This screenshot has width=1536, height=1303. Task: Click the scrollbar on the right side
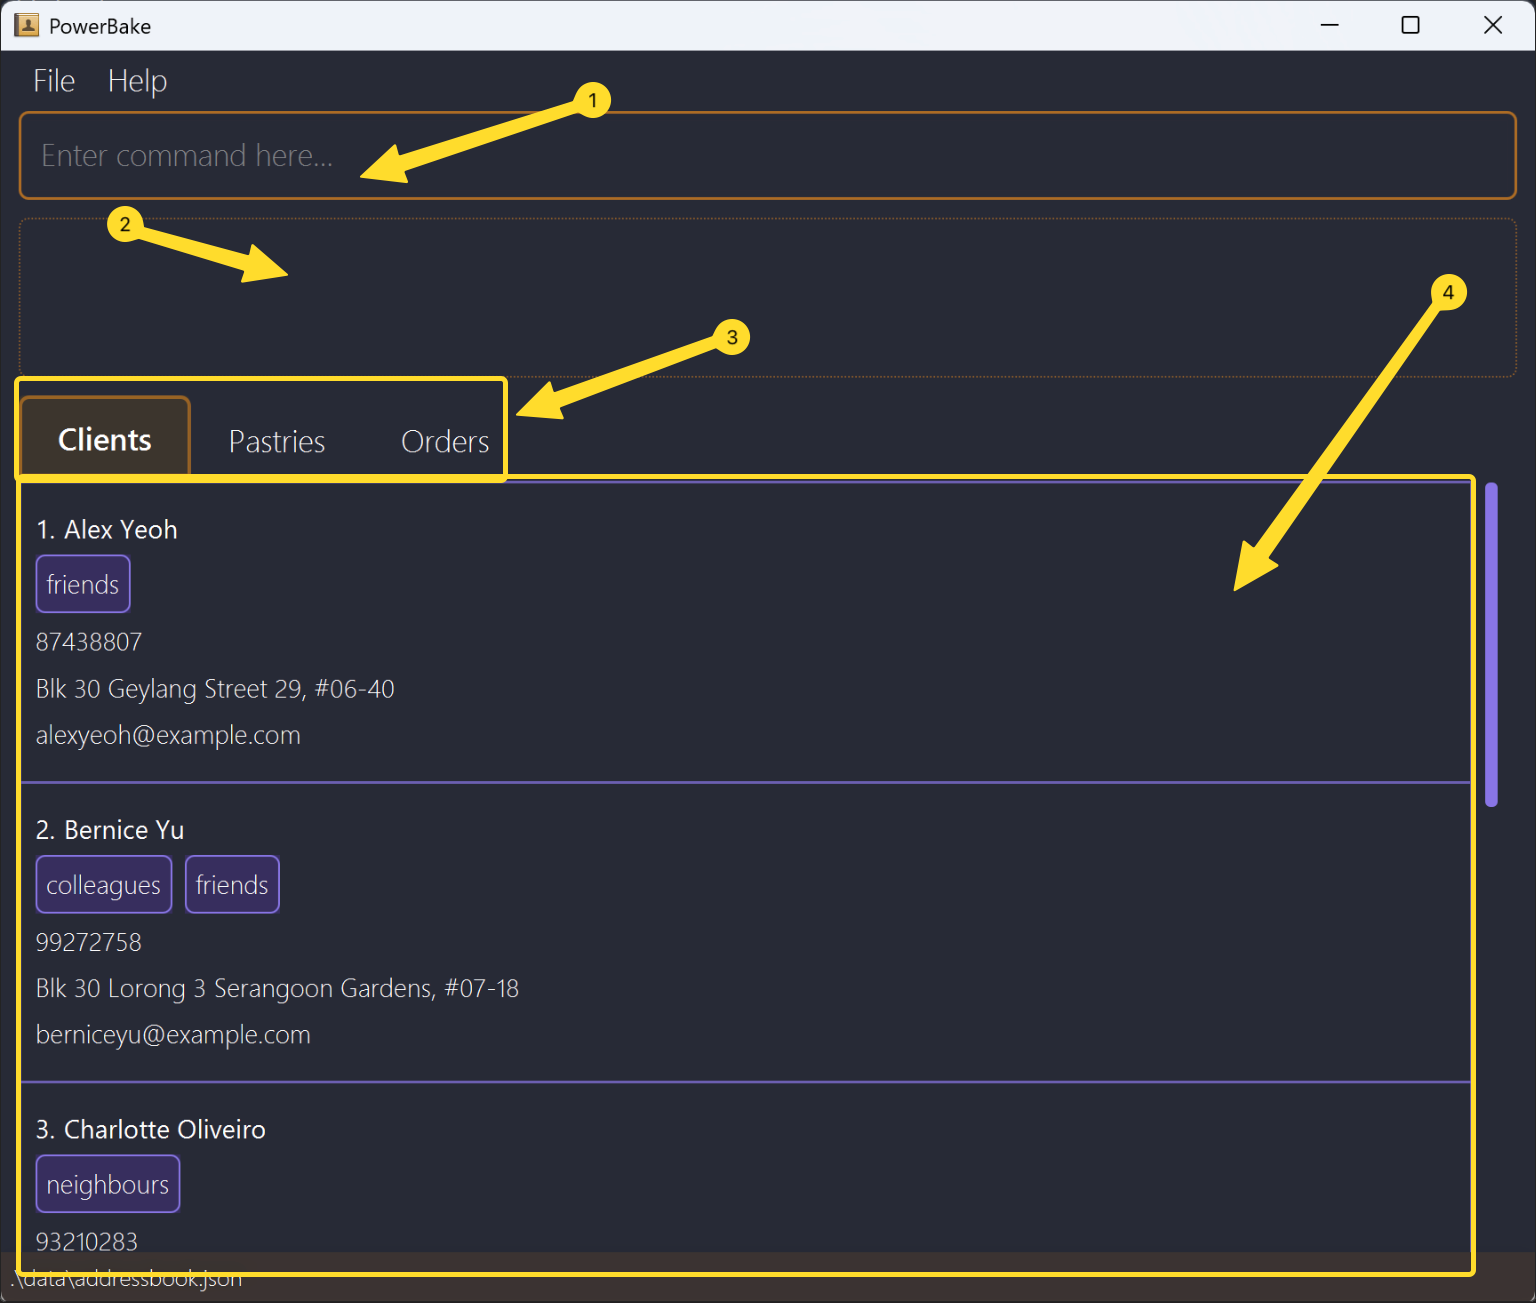1491,640
